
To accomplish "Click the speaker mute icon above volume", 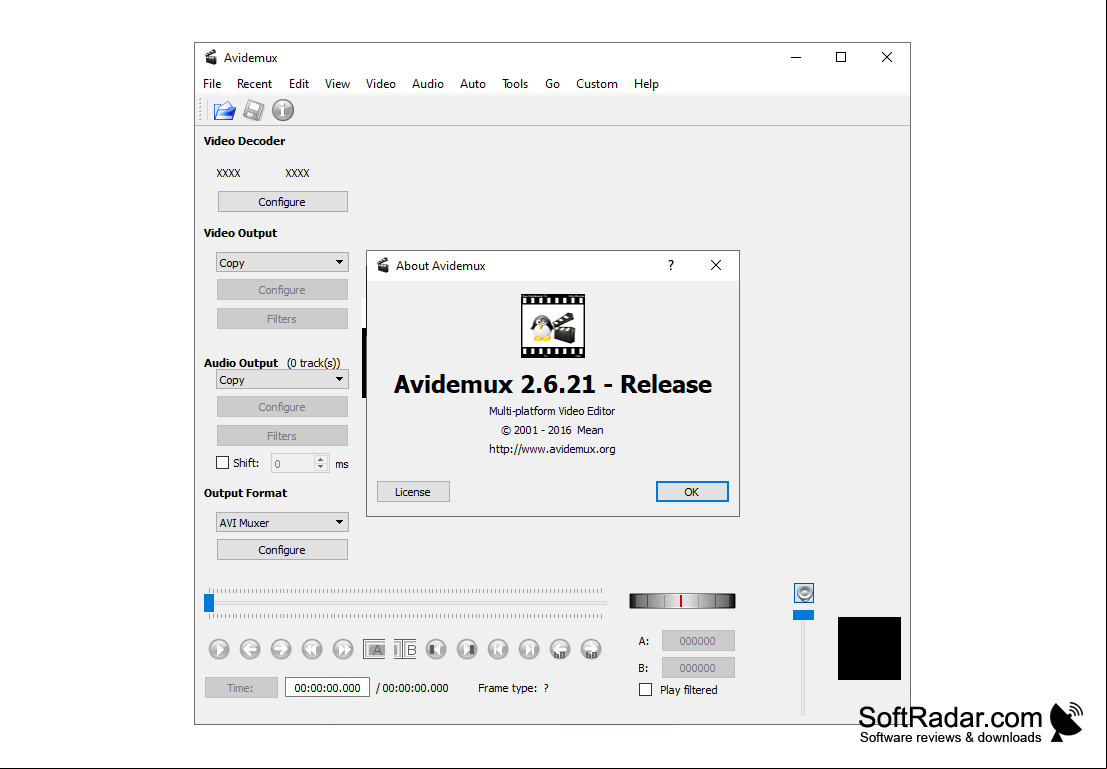I will pos(804,593).
